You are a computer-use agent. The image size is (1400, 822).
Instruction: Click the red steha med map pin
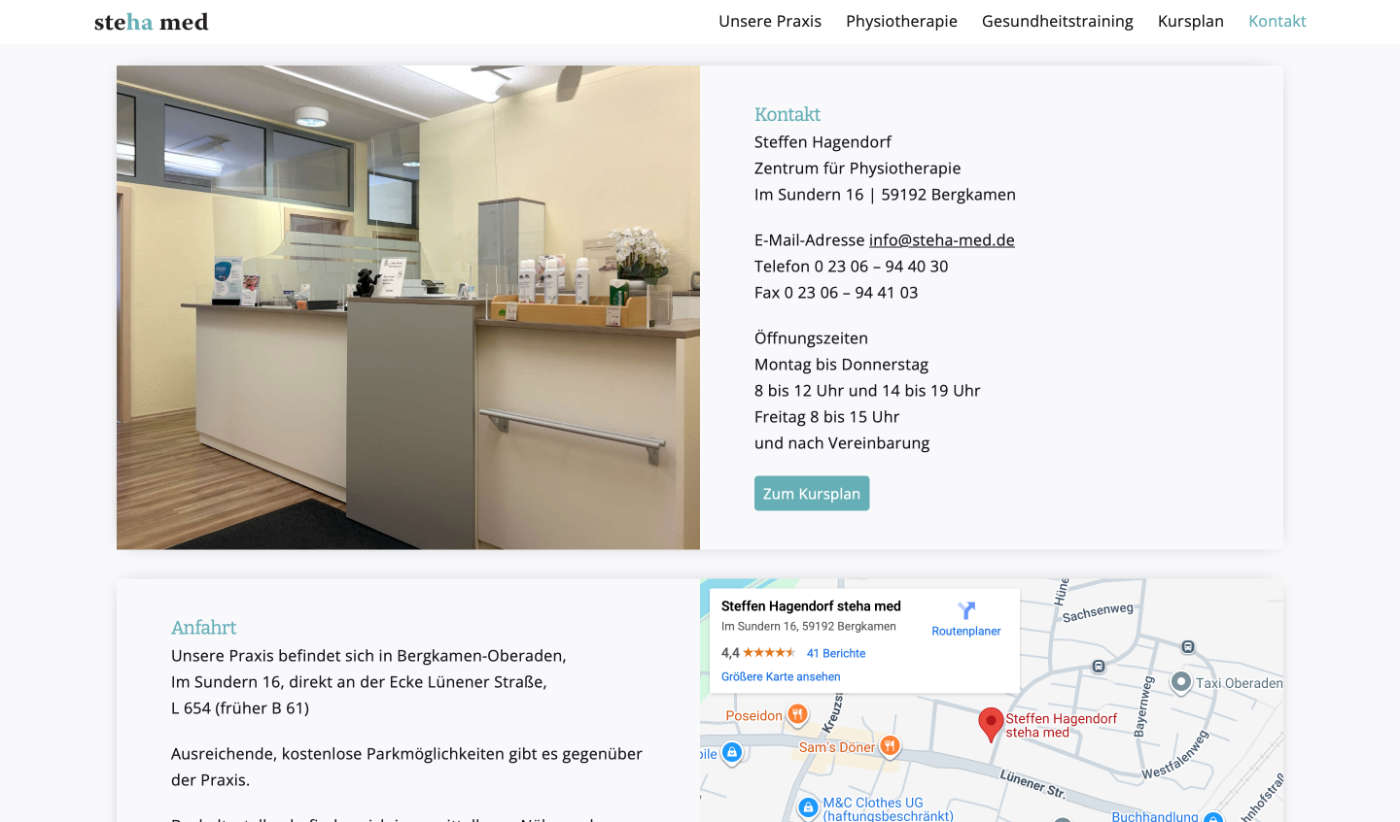pyautogui.click(x=990, y=723)
